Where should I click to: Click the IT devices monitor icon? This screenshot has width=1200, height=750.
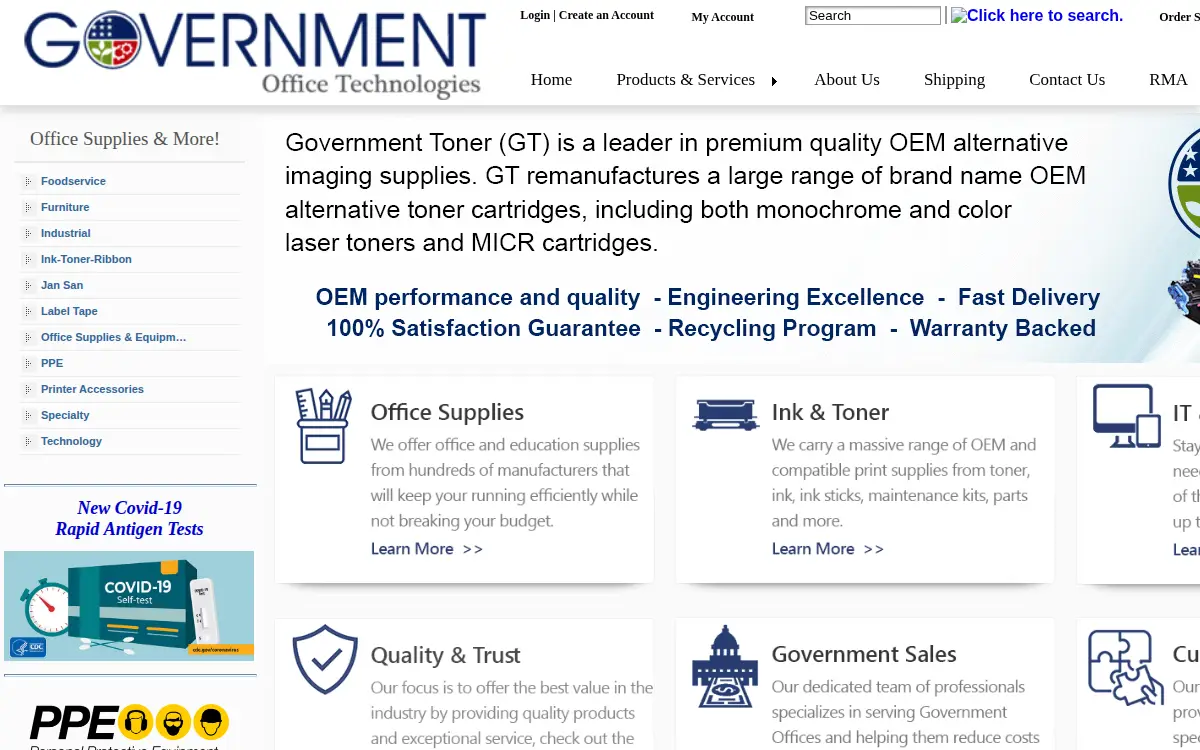pos(1127,416)
